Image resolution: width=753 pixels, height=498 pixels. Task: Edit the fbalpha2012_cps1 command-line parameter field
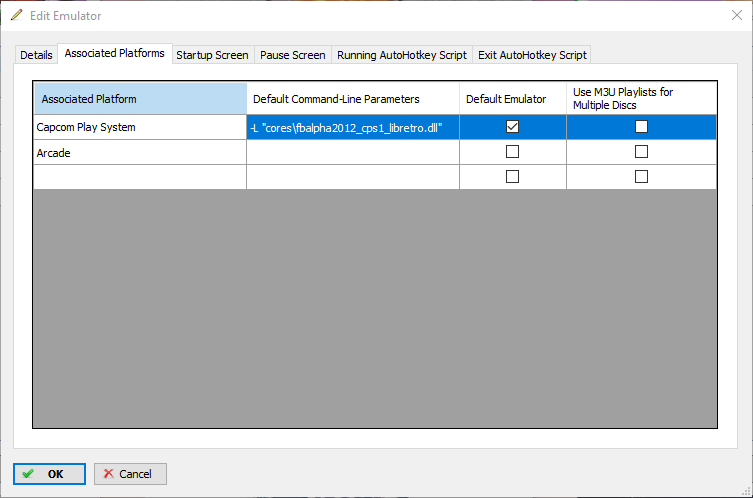tap(352, 127)
